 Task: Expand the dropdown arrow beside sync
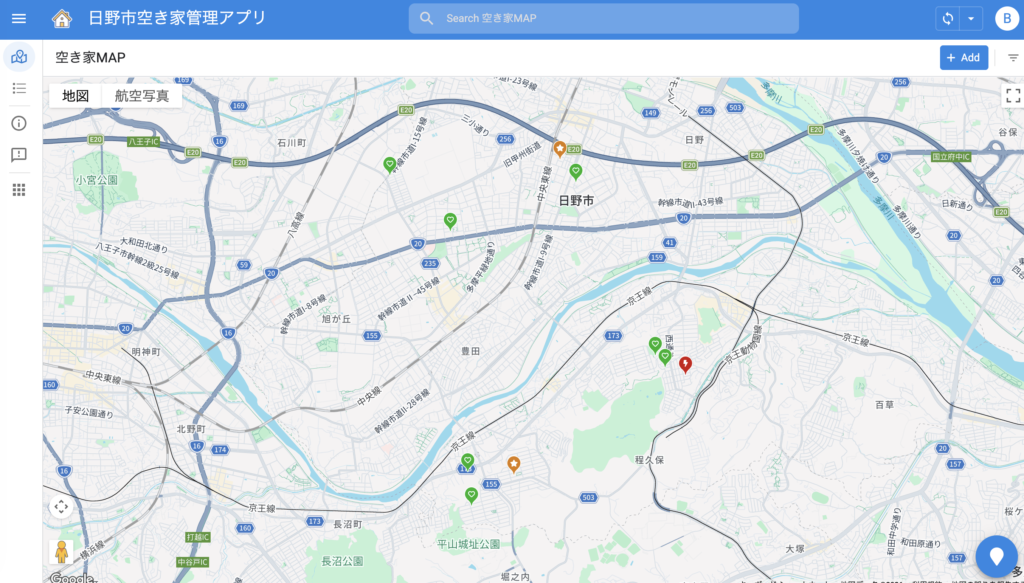click(x=970, y=19)
